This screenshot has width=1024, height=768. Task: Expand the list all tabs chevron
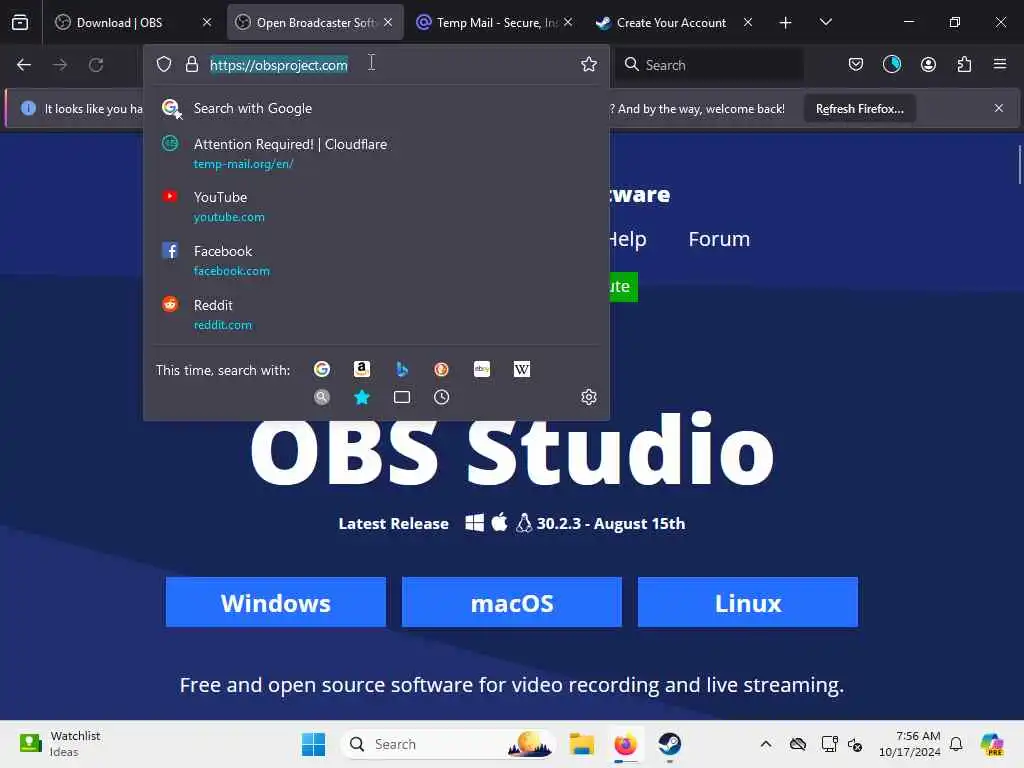(825, 22)
